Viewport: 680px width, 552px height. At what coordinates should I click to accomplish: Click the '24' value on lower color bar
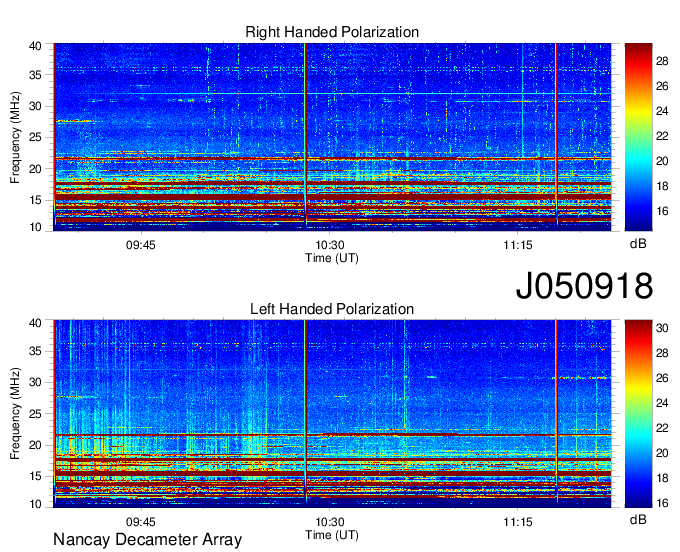pyautogui.click(x=662, y=403)
